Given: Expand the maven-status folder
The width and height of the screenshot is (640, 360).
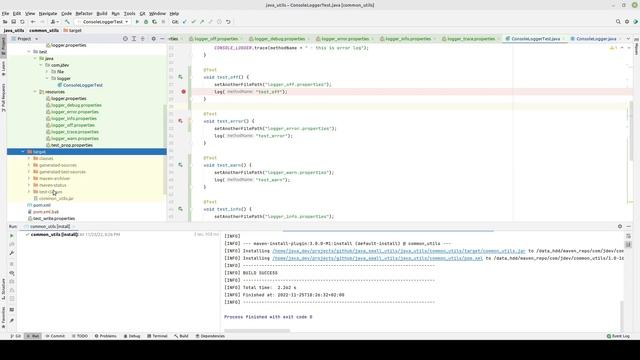Looking at the screenshot, I should pos(29,185).
